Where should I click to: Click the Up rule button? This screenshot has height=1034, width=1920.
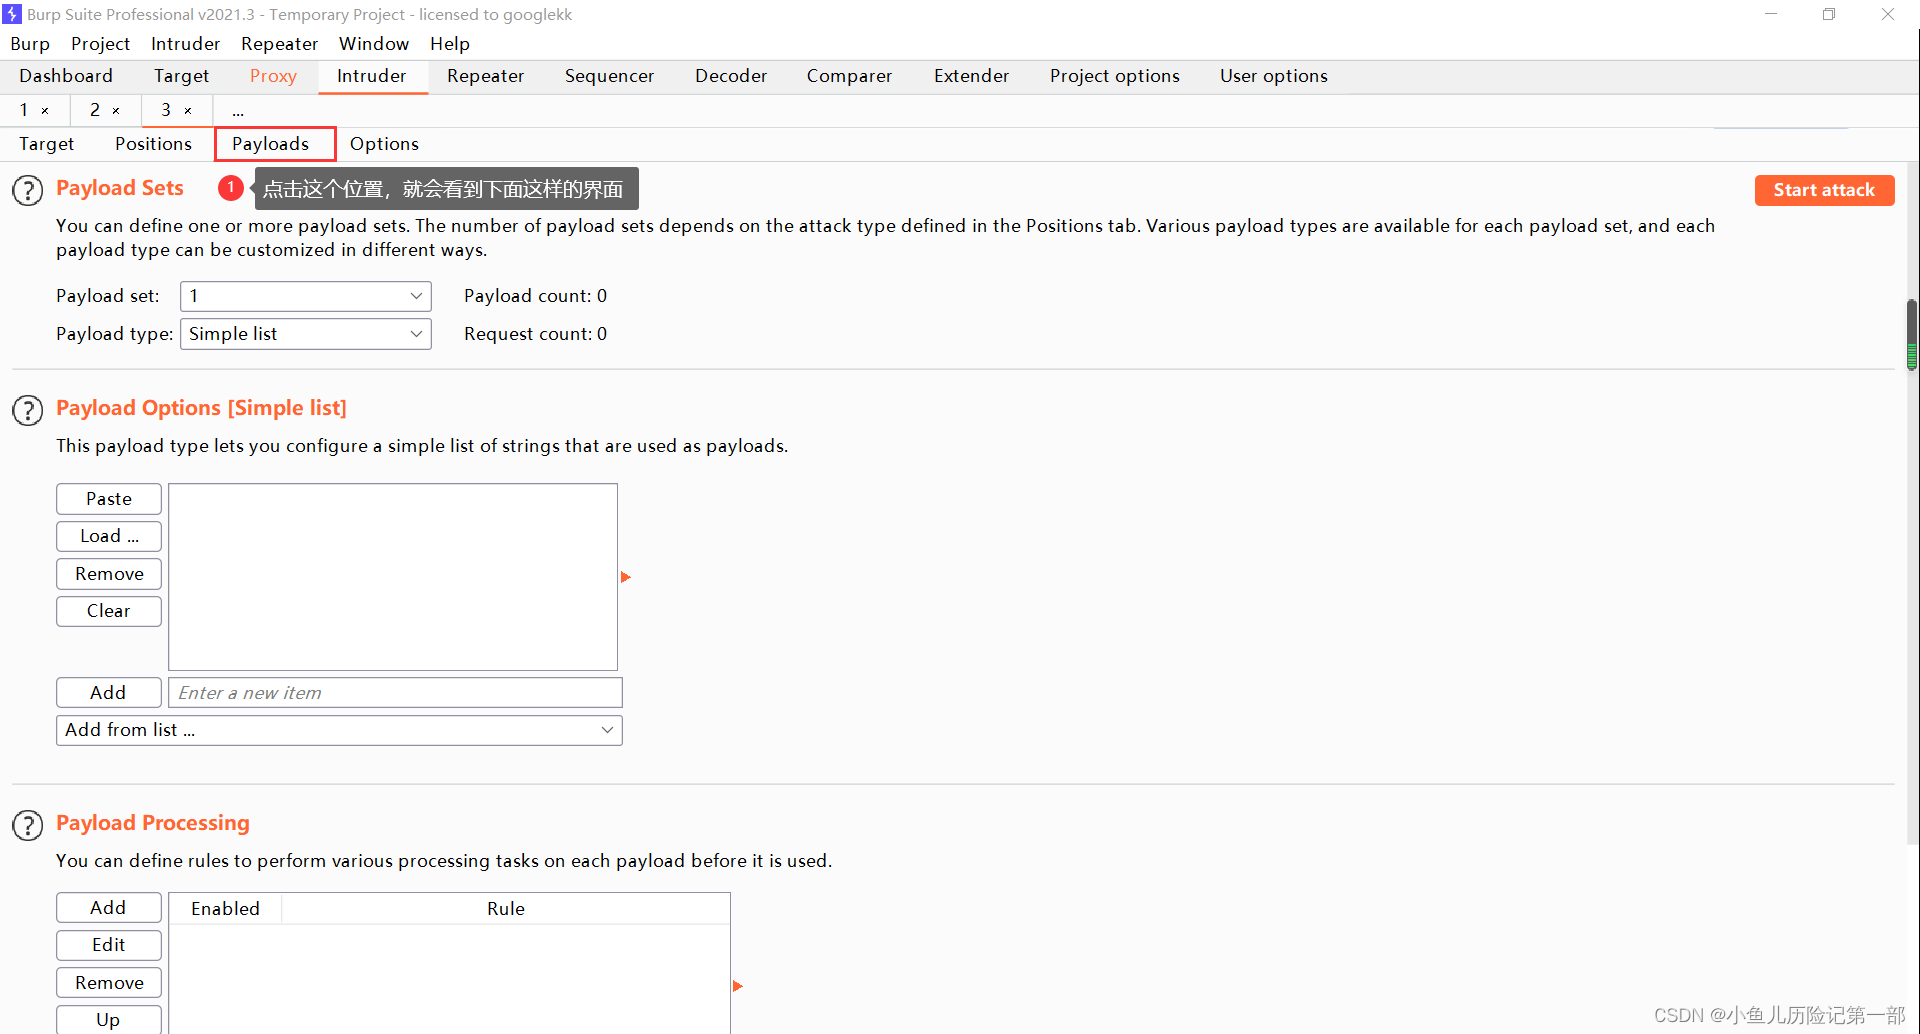109,1020
